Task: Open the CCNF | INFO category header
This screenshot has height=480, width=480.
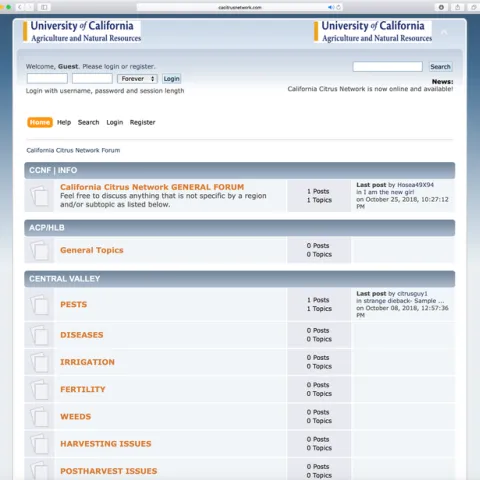Action: point(53,170)
